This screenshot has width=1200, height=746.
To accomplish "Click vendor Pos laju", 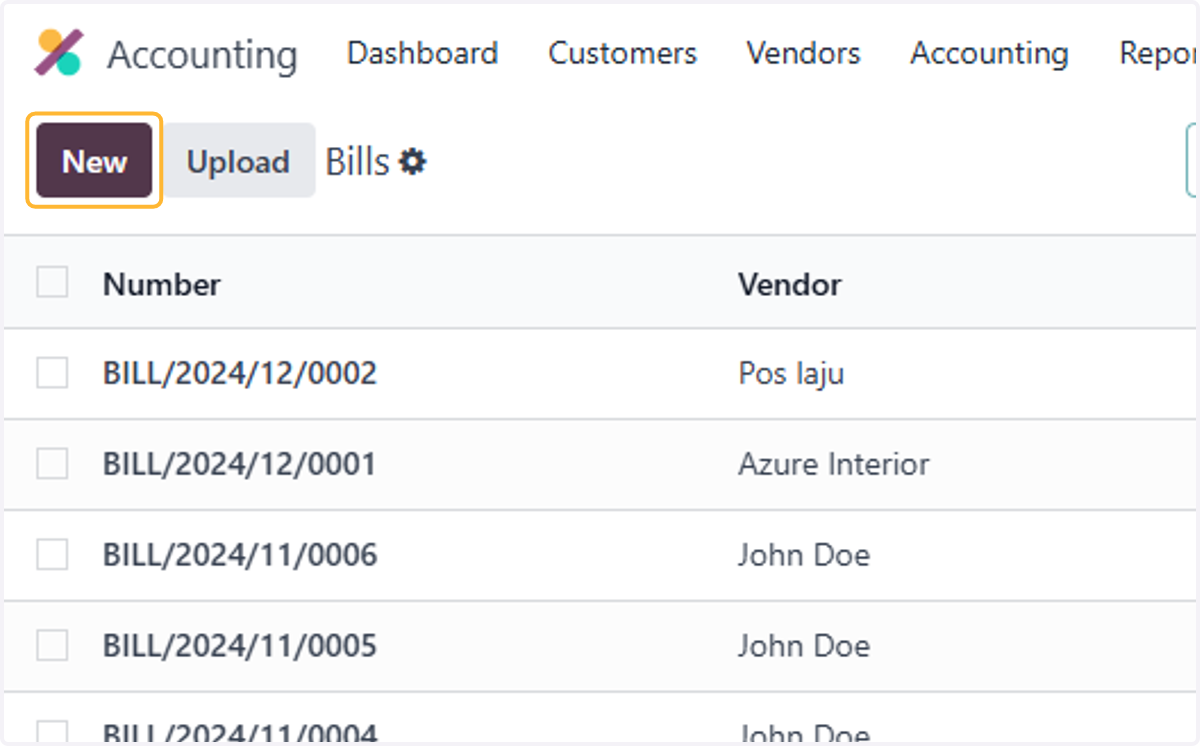I will [x=791, y=374].
